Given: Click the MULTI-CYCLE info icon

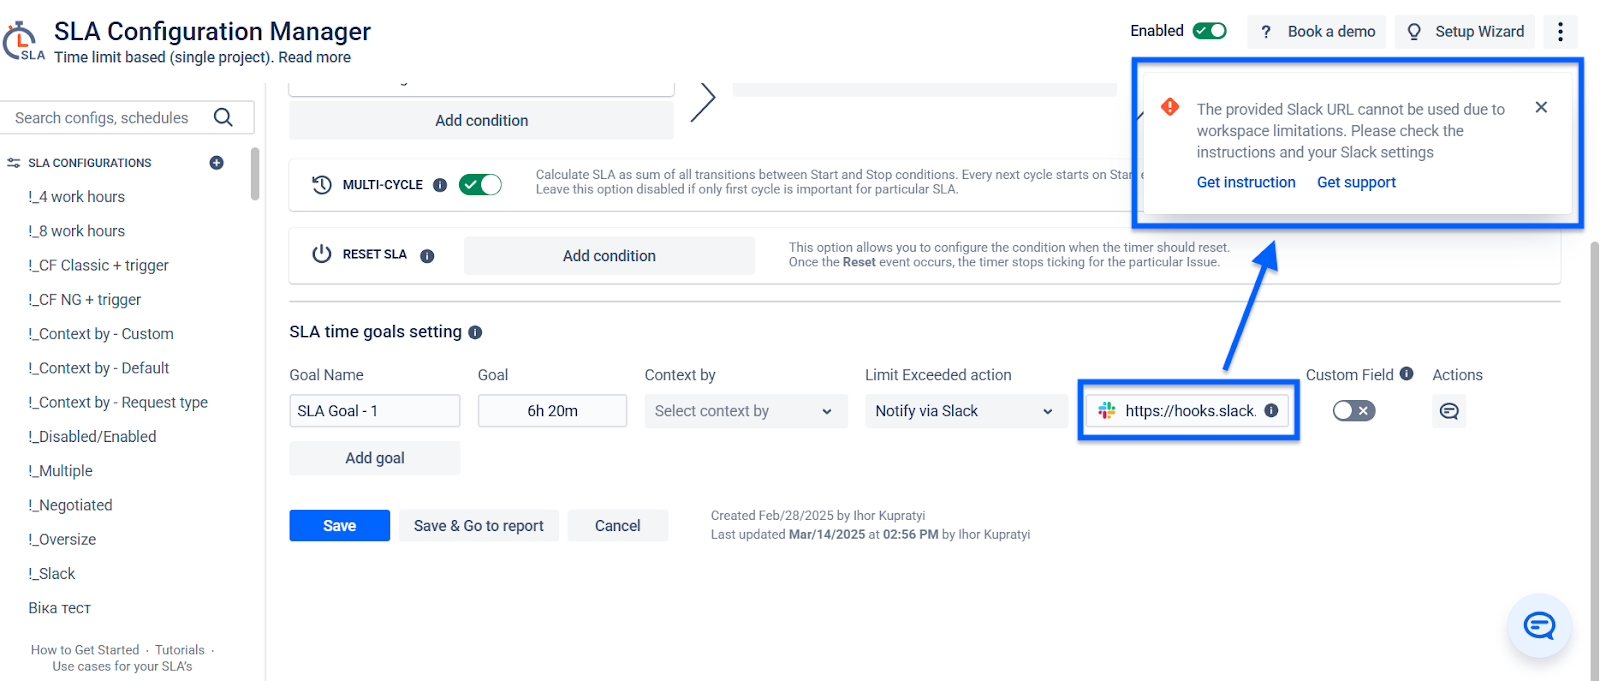Looking at the screenshot, I should click(x=440, y=185).
